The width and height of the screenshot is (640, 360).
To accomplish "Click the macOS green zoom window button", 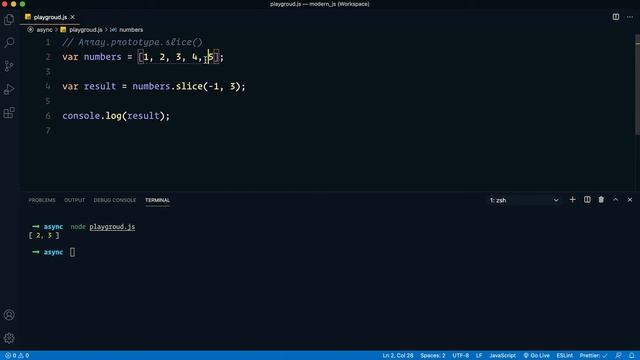I will pos(22,4).
